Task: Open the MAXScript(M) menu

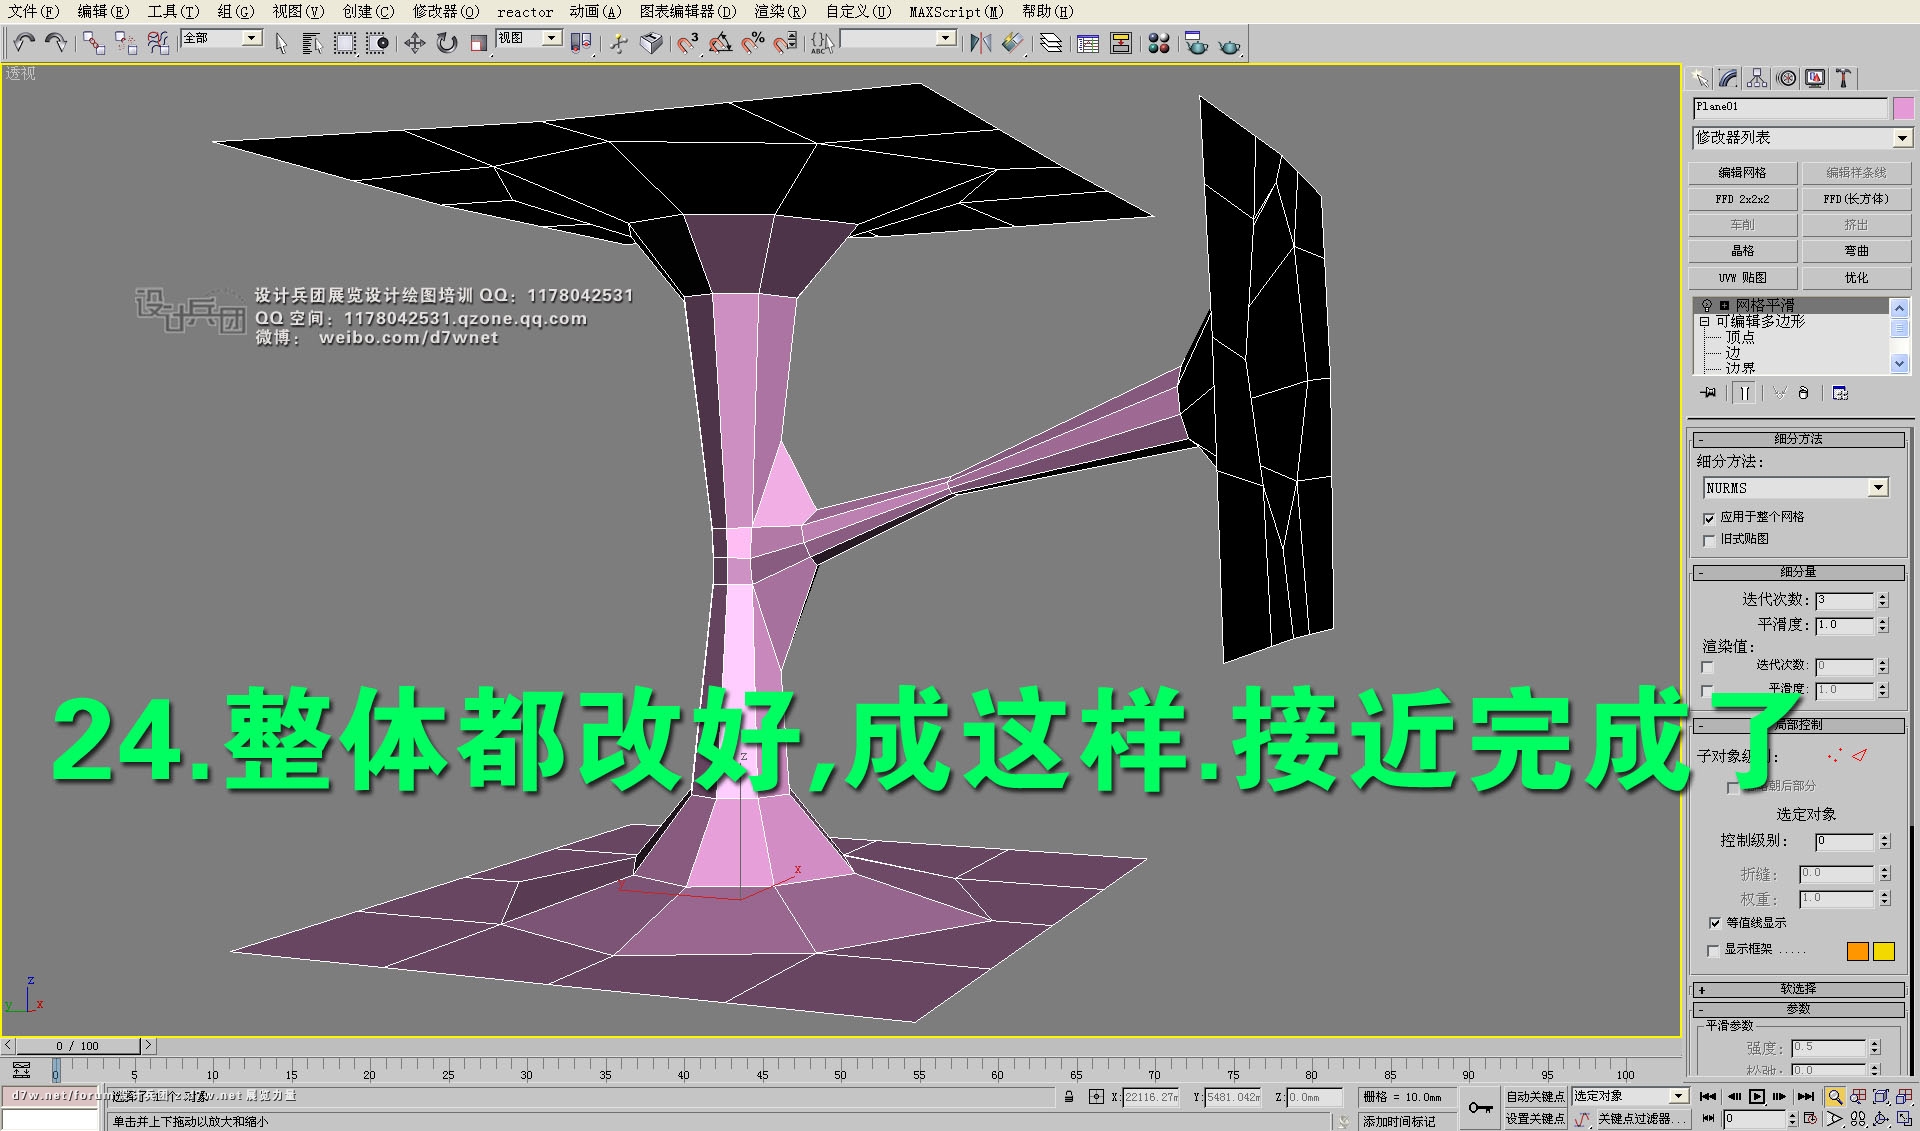Action: coord(956,11)
